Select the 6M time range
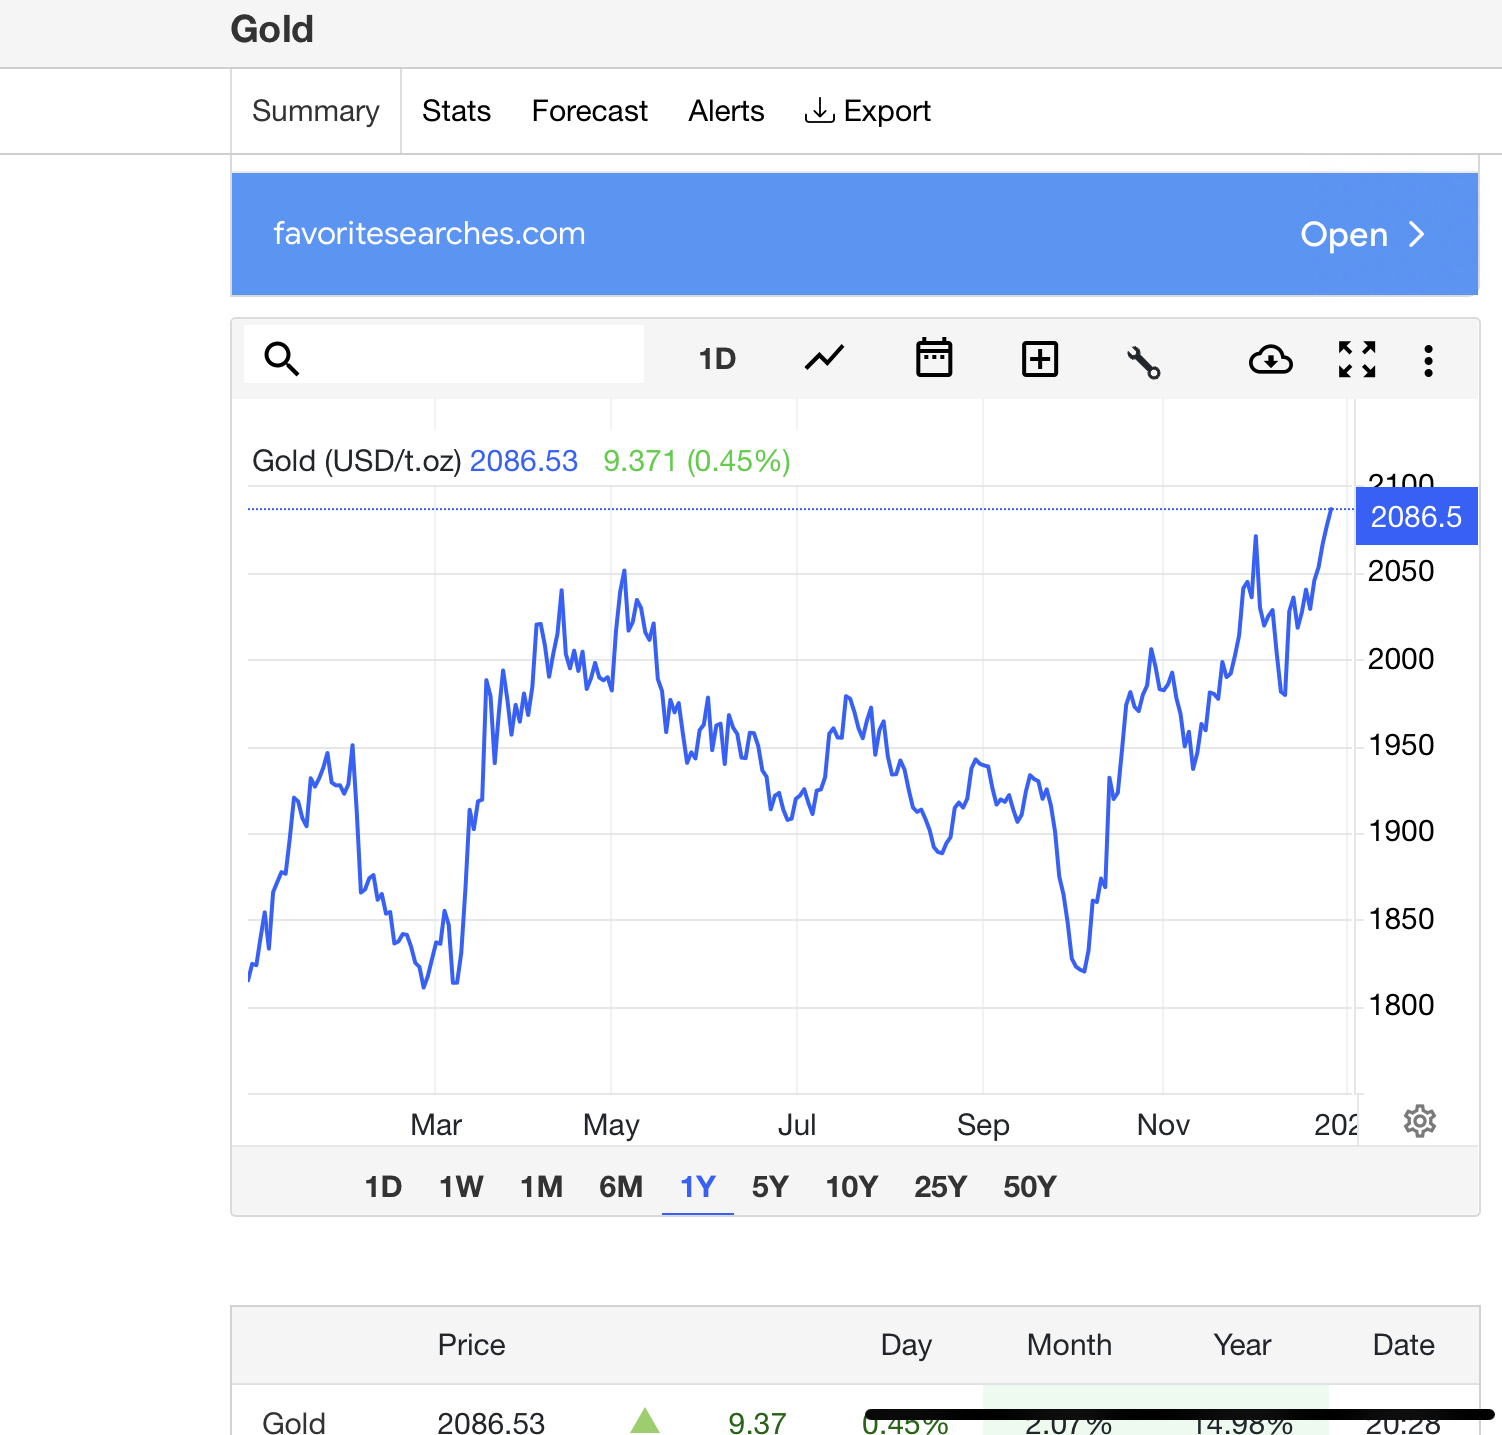 click(x=621, y=1187)
